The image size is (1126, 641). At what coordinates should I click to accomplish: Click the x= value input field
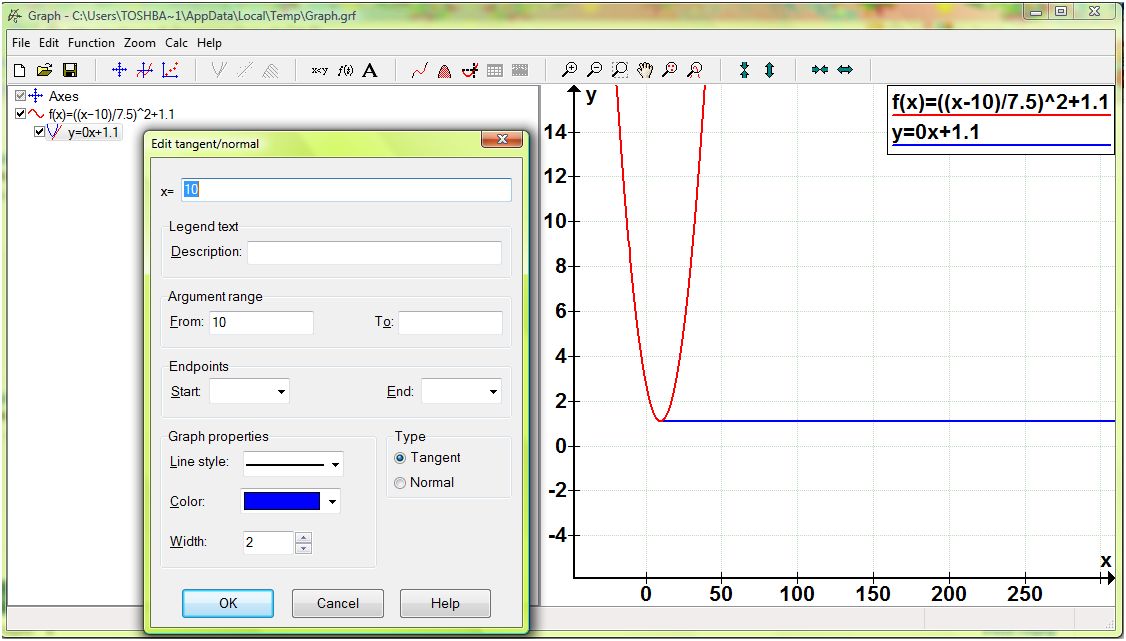(346, 190)
